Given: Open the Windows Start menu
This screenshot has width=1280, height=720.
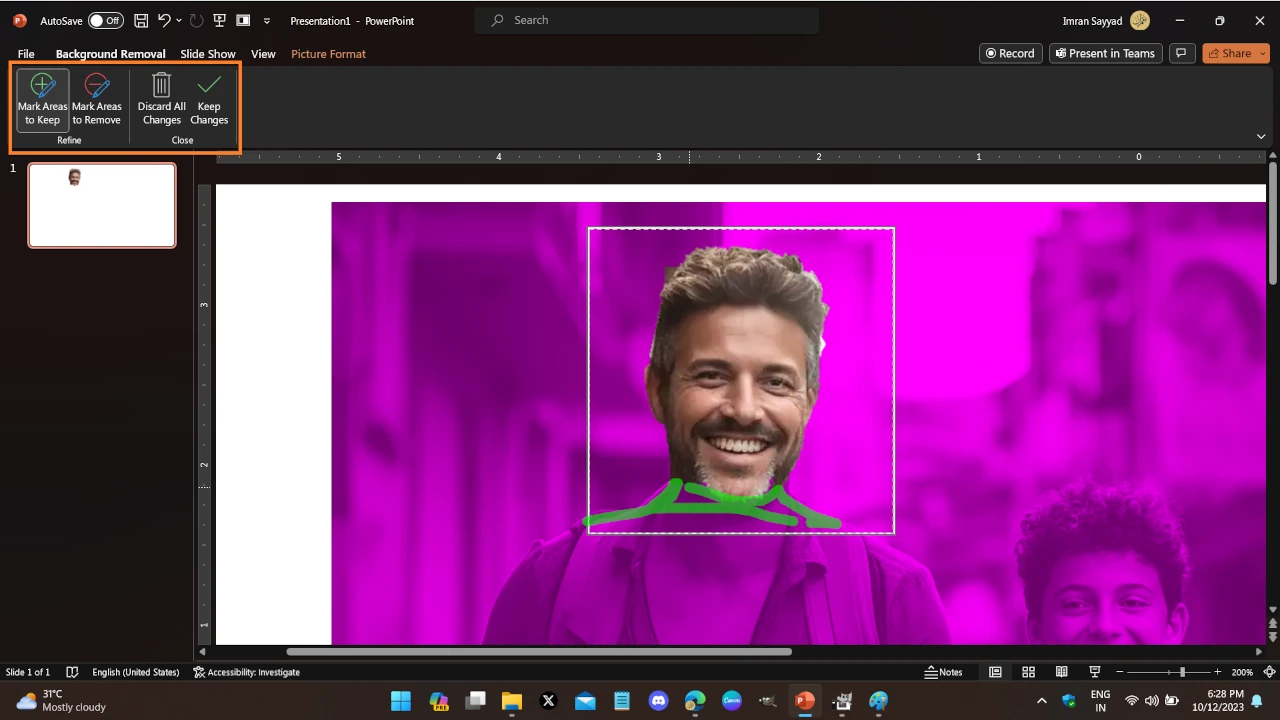Looking at the screenshot, I should 401,701.
